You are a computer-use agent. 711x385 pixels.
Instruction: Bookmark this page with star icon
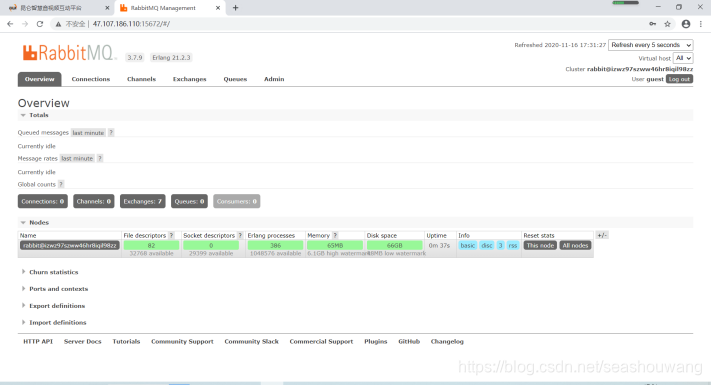point(667,24)
